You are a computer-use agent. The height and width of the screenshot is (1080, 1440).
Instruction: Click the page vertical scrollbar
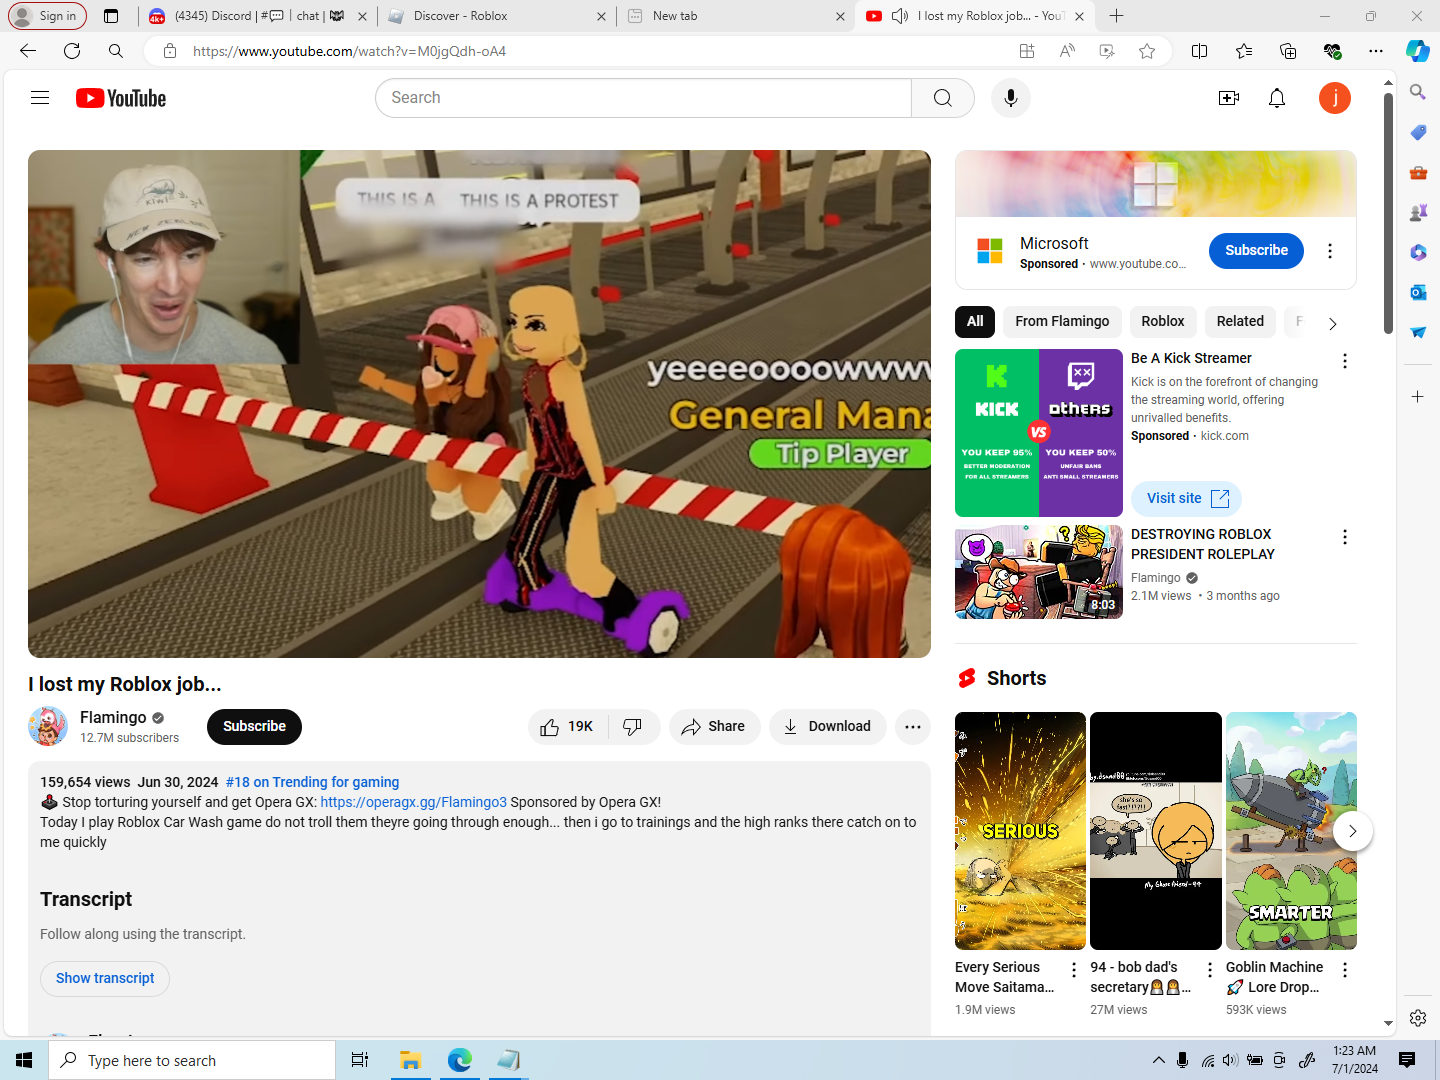(1388, 214)
